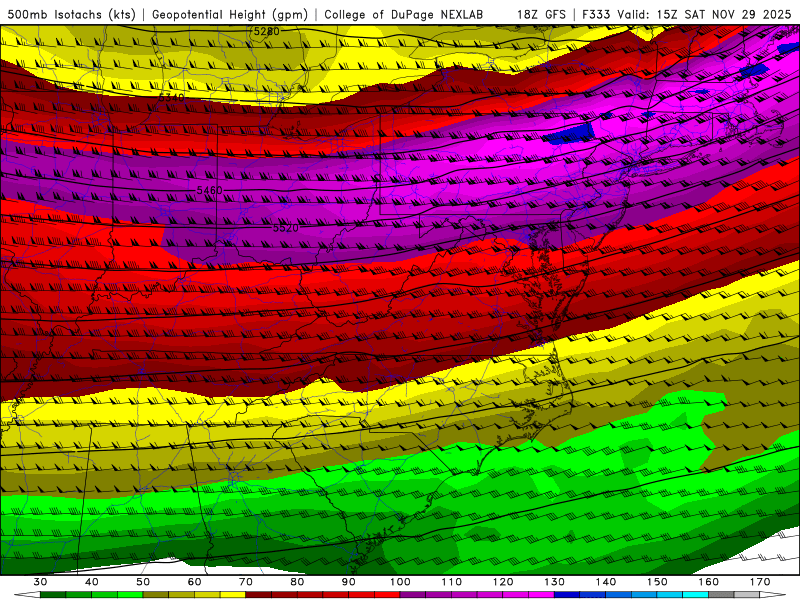Viewport: 800px width, 600px height.
Task: Click the 5520 height contour label
Action: pos(286,228)
